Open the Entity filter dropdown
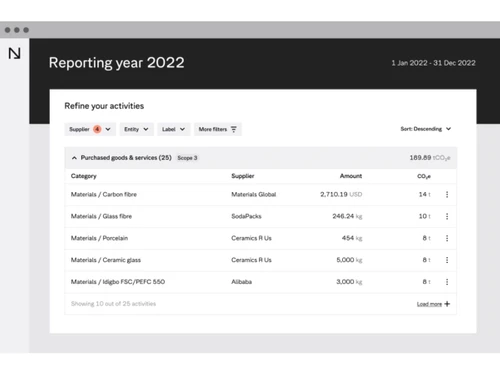Image resolution: width=500 pixels, height=375 pixels. 137,129
